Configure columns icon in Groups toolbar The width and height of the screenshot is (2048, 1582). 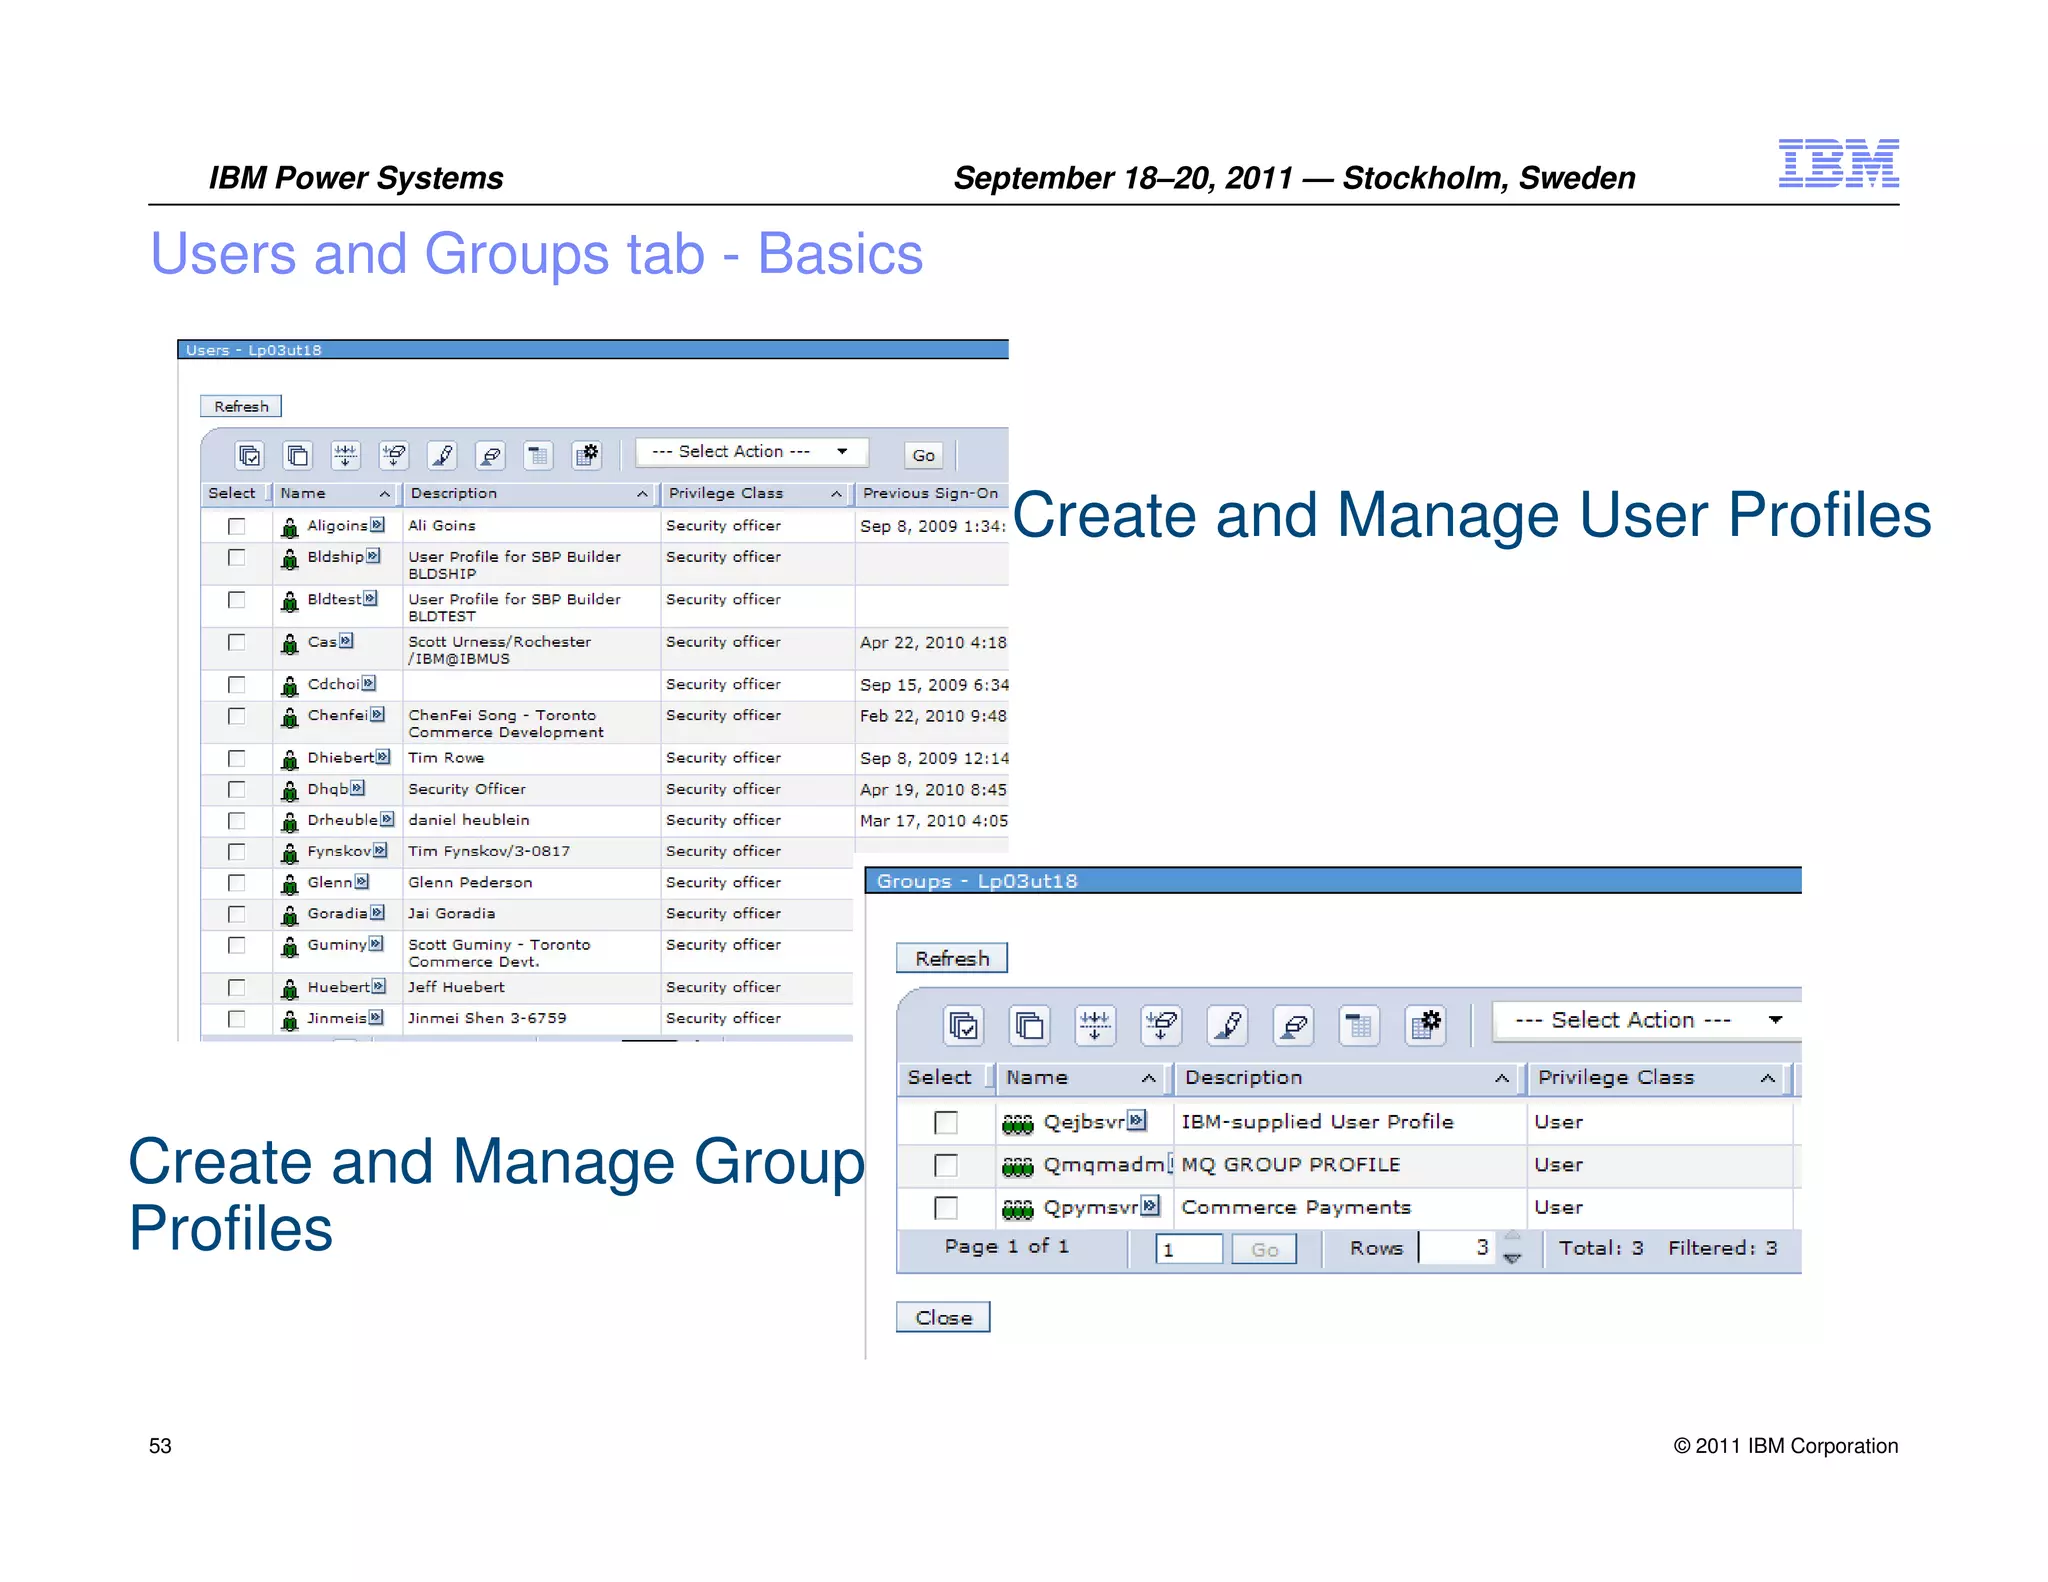click(1426, 1026)
